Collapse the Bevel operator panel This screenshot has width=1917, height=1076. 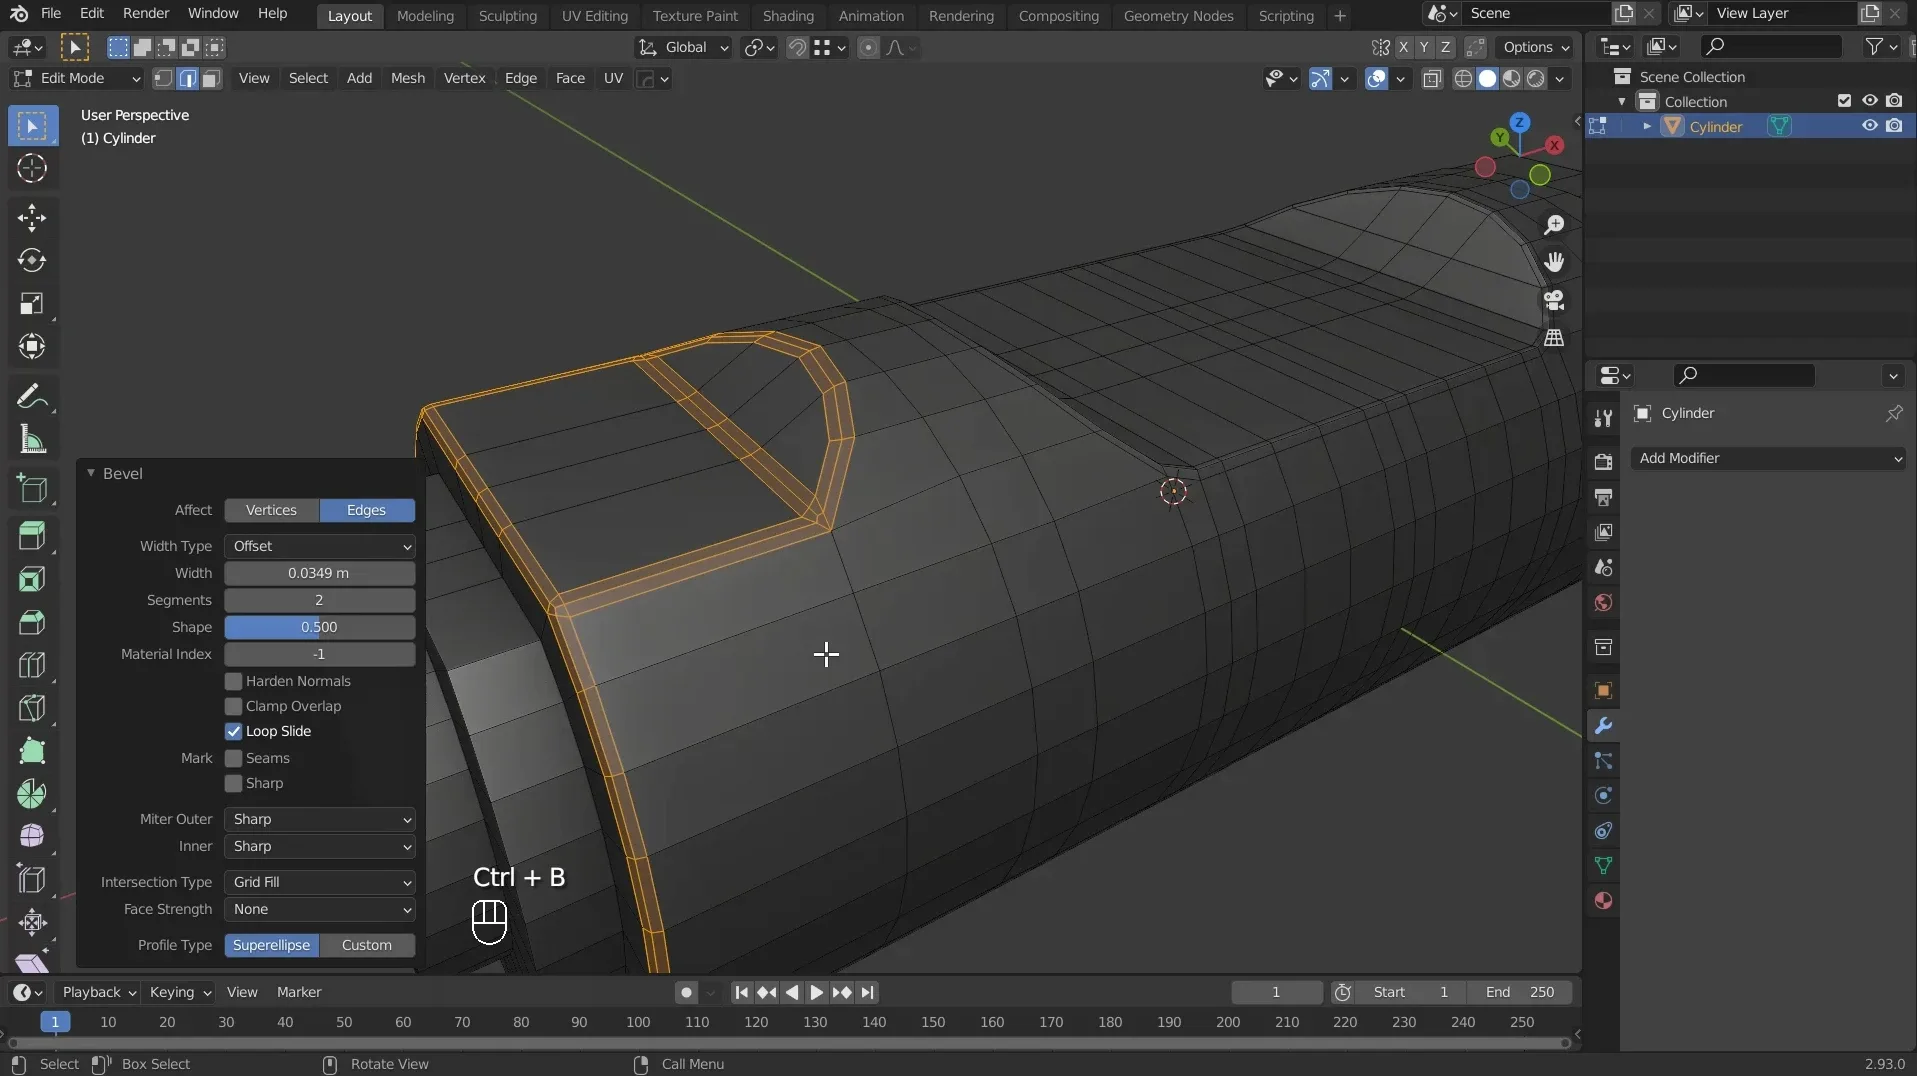(x=91, y=473)
